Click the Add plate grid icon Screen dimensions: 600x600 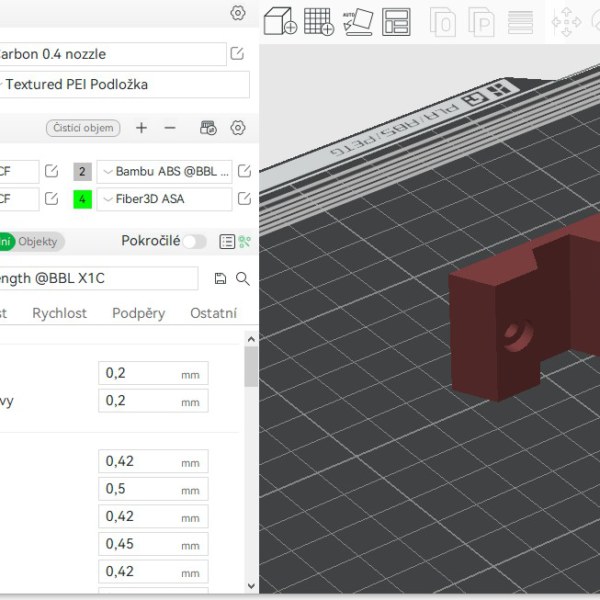coord(318,20)
